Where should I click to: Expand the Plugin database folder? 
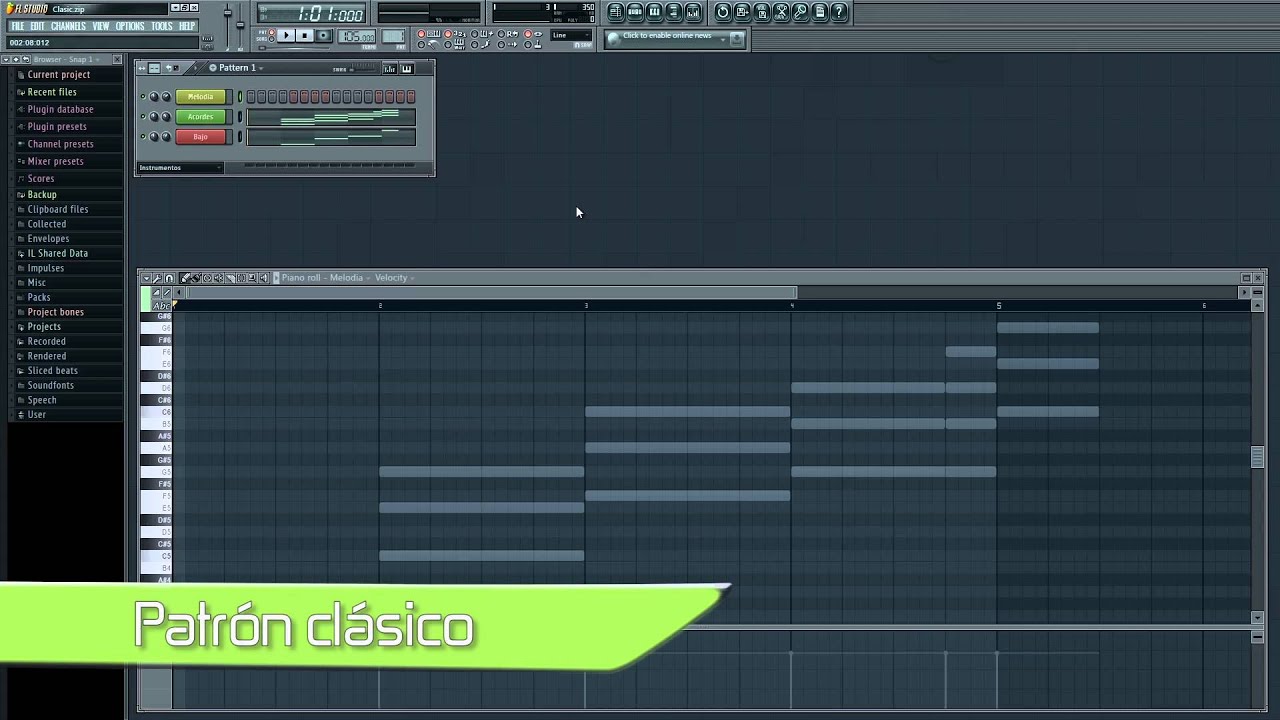(60, 109)
